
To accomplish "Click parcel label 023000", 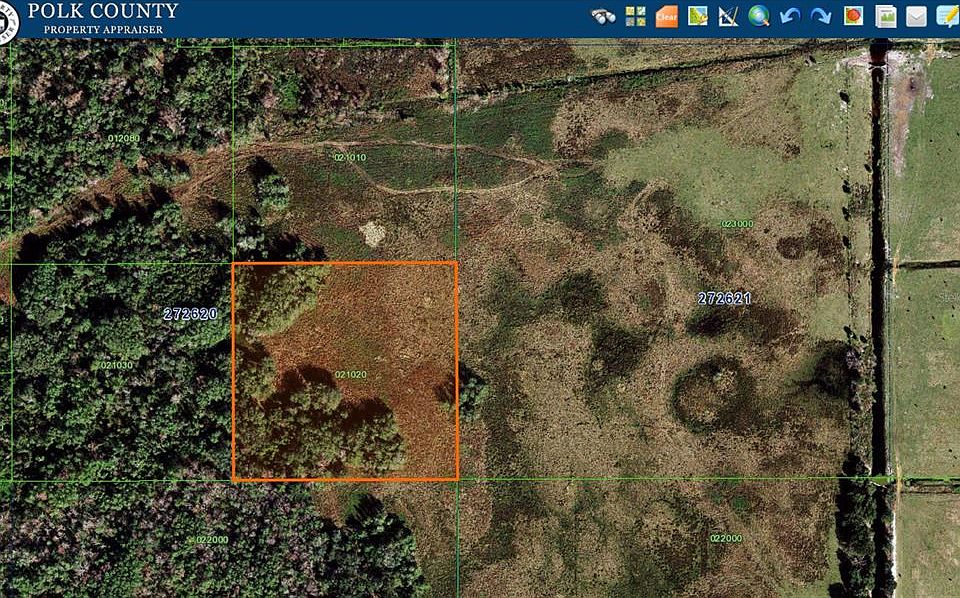I will (x=737, y=224).
